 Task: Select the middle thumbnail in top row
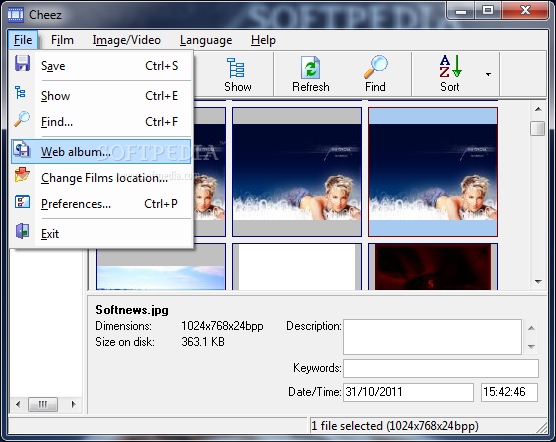pos(297,172)
